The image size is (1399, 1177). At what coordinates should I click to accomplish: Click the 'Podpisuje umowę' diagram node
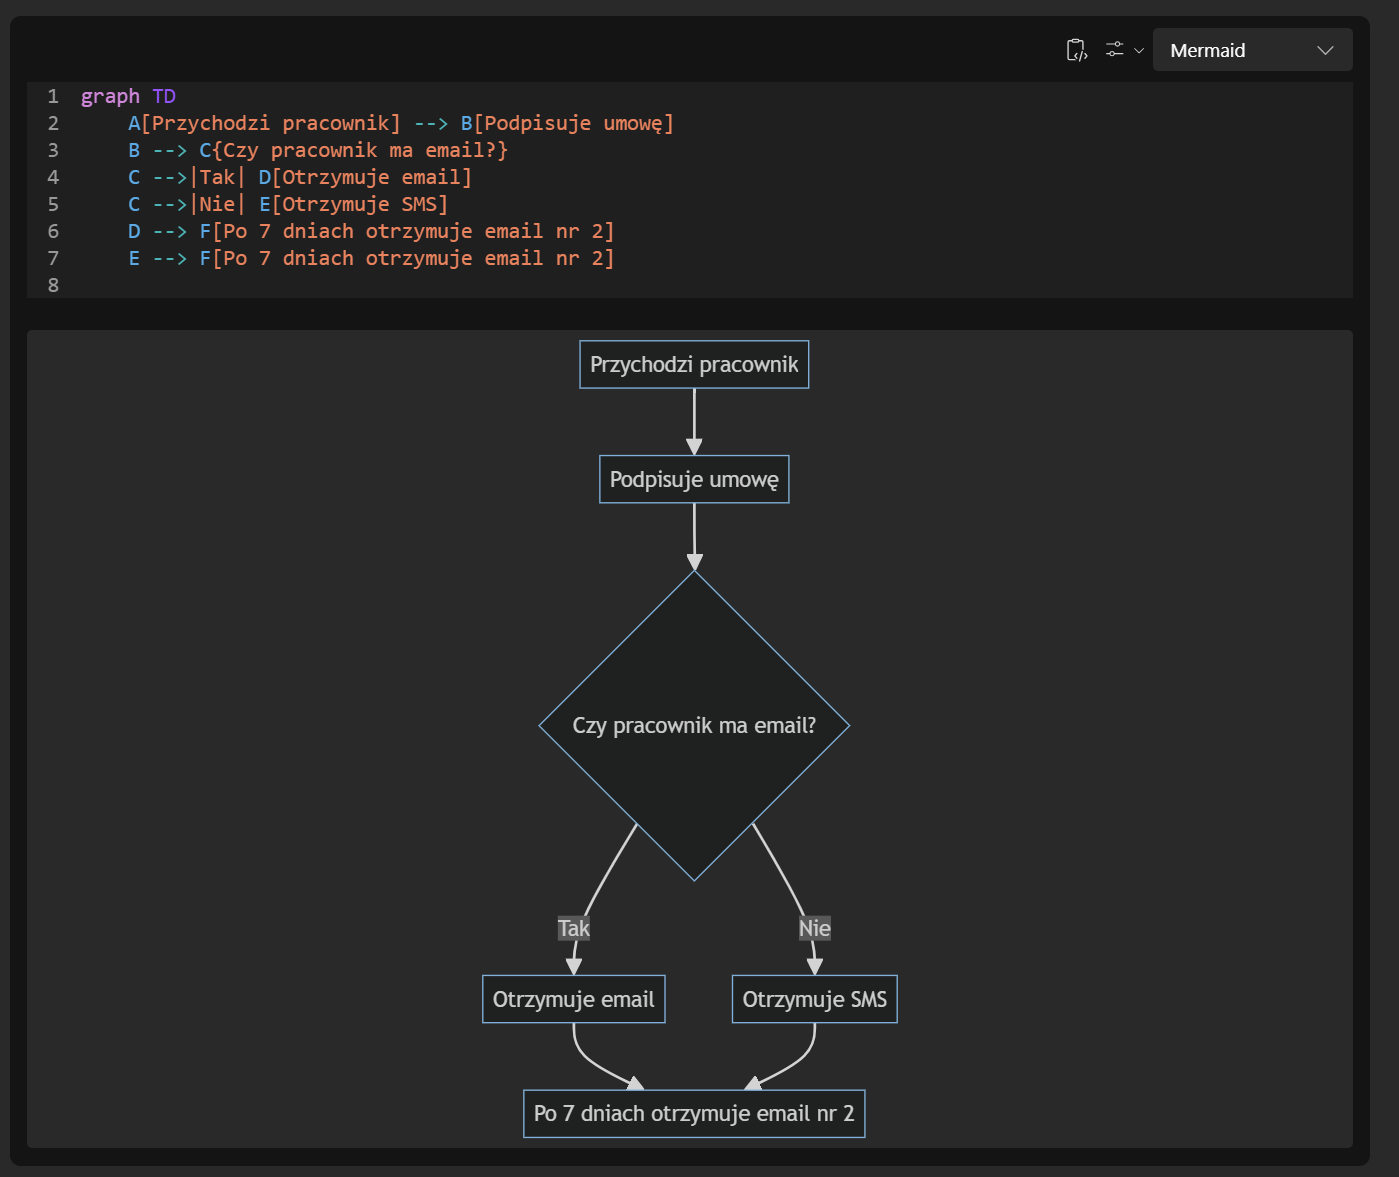[694, 479]
